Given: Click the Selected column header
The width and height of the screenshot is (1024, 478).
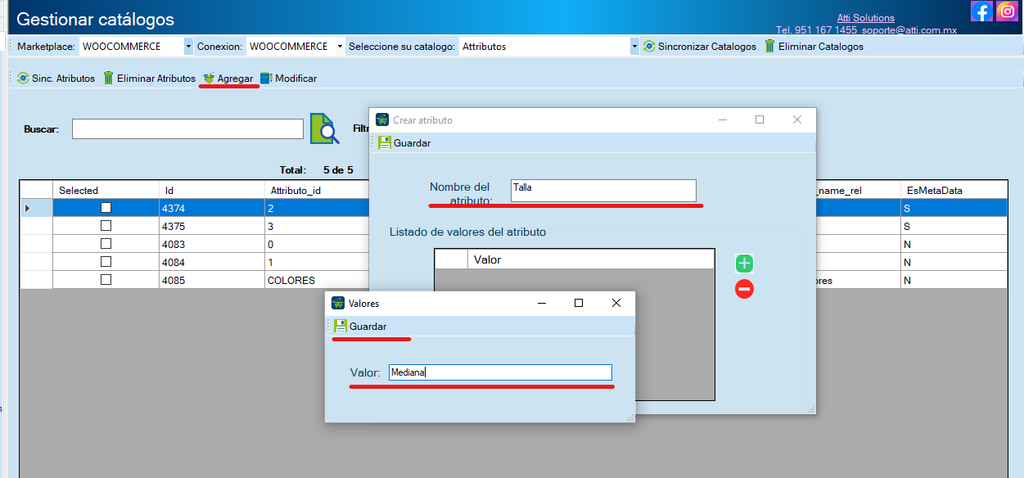Looking at the screenshot, I should 105,190.
